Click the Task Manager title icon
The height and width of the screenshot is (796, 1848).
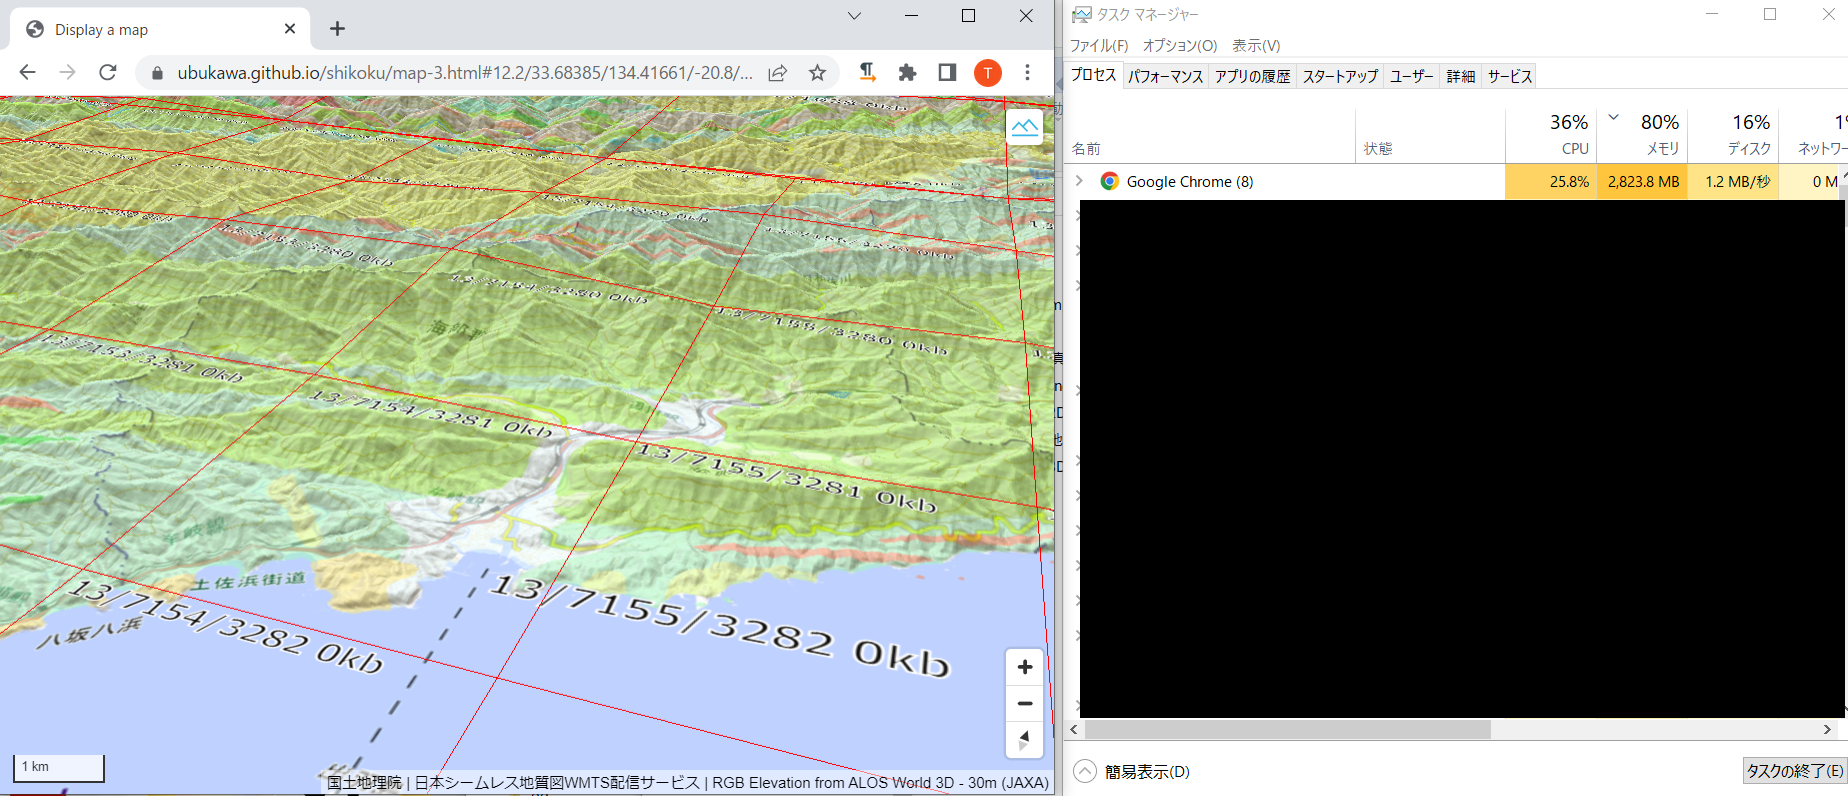[1081, 14]
